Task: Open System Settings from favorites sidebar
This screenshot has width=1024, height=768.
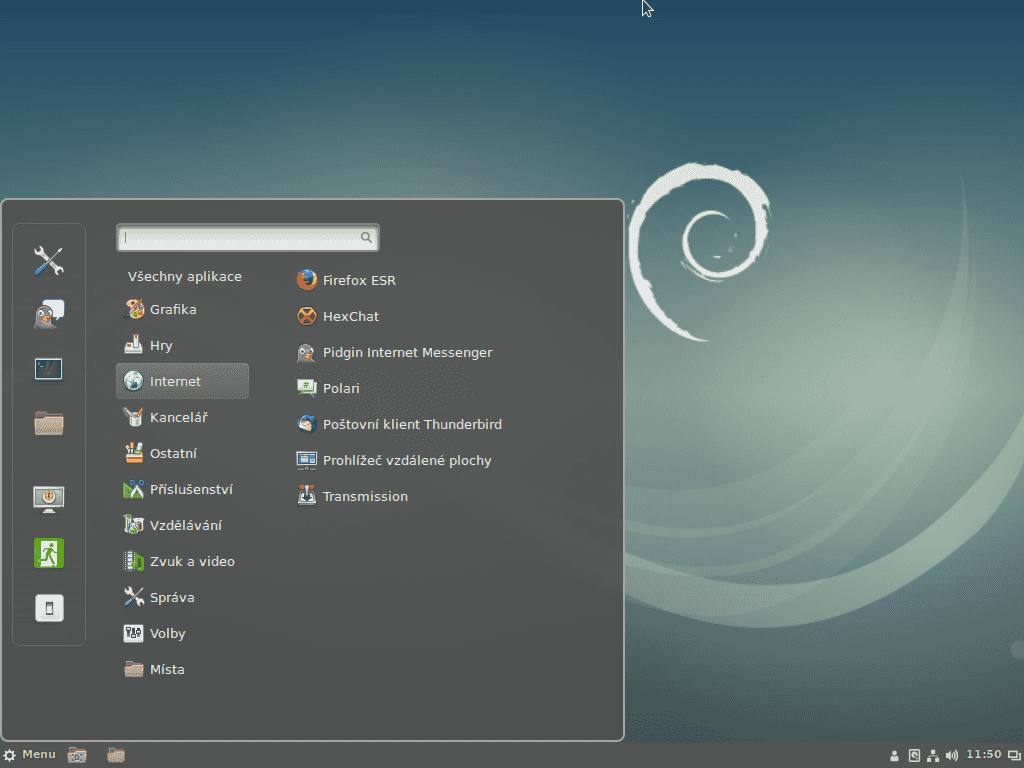Action: pyautogui.click(x=48, y=261)
